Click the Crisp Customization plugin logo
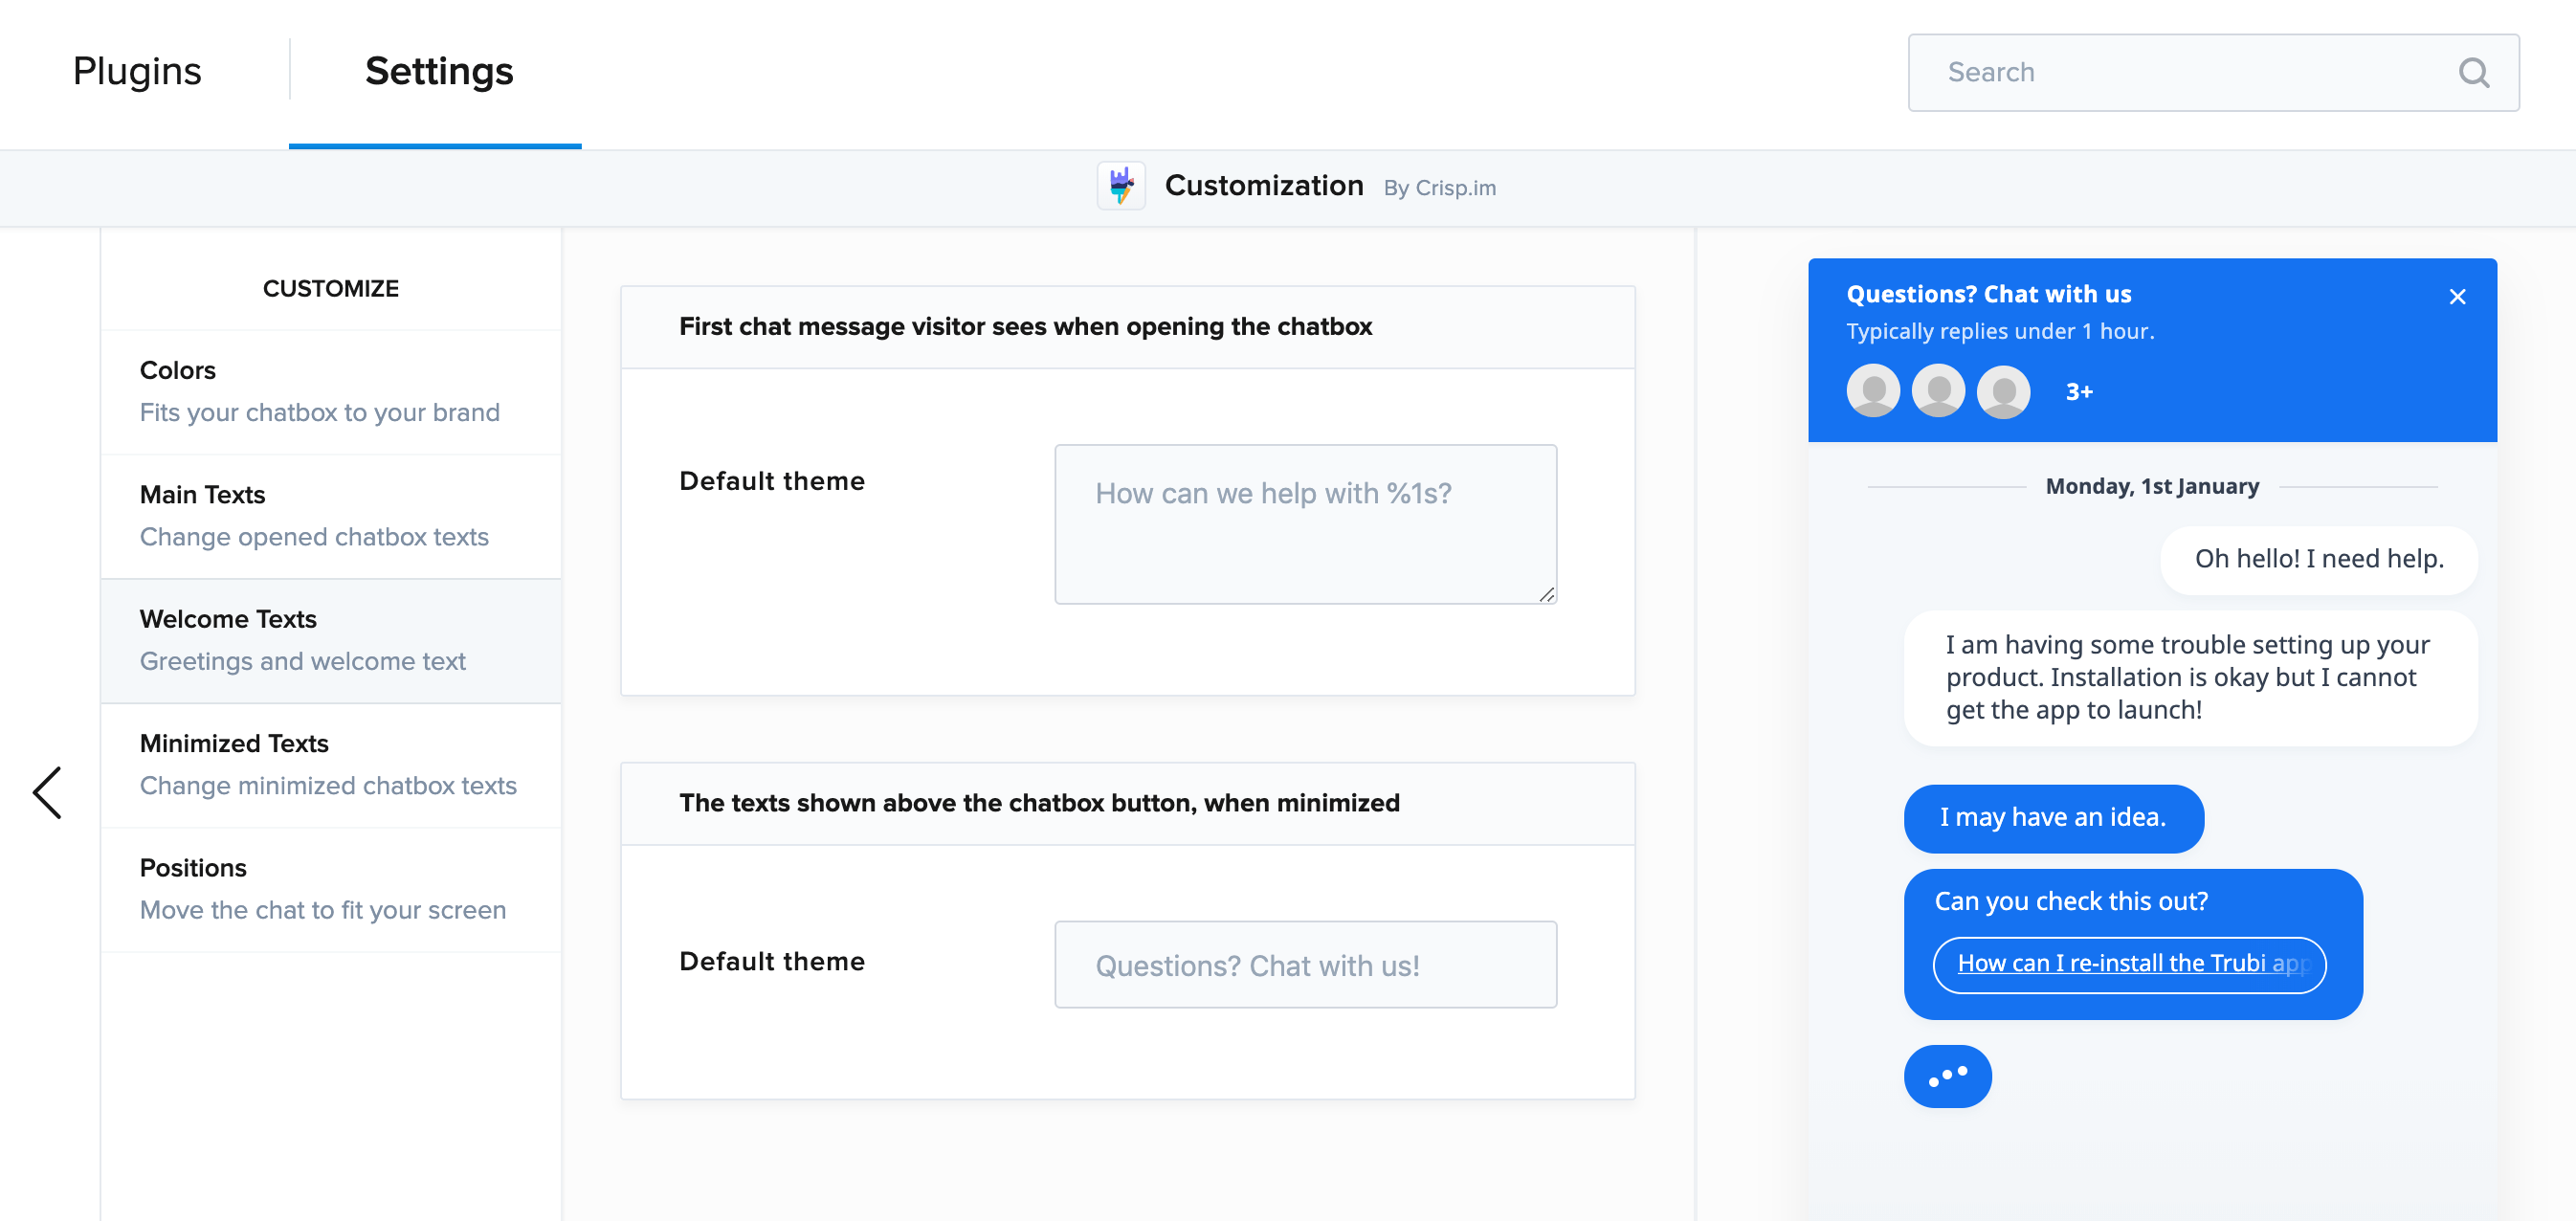The image size is (2576, 1221). (x=1121, y=186)
